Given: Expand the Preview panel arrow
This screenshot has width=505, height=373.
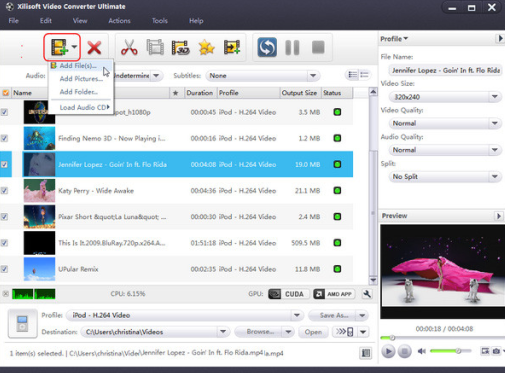Looking at the screenshot, I should click(x=498, y=216).
